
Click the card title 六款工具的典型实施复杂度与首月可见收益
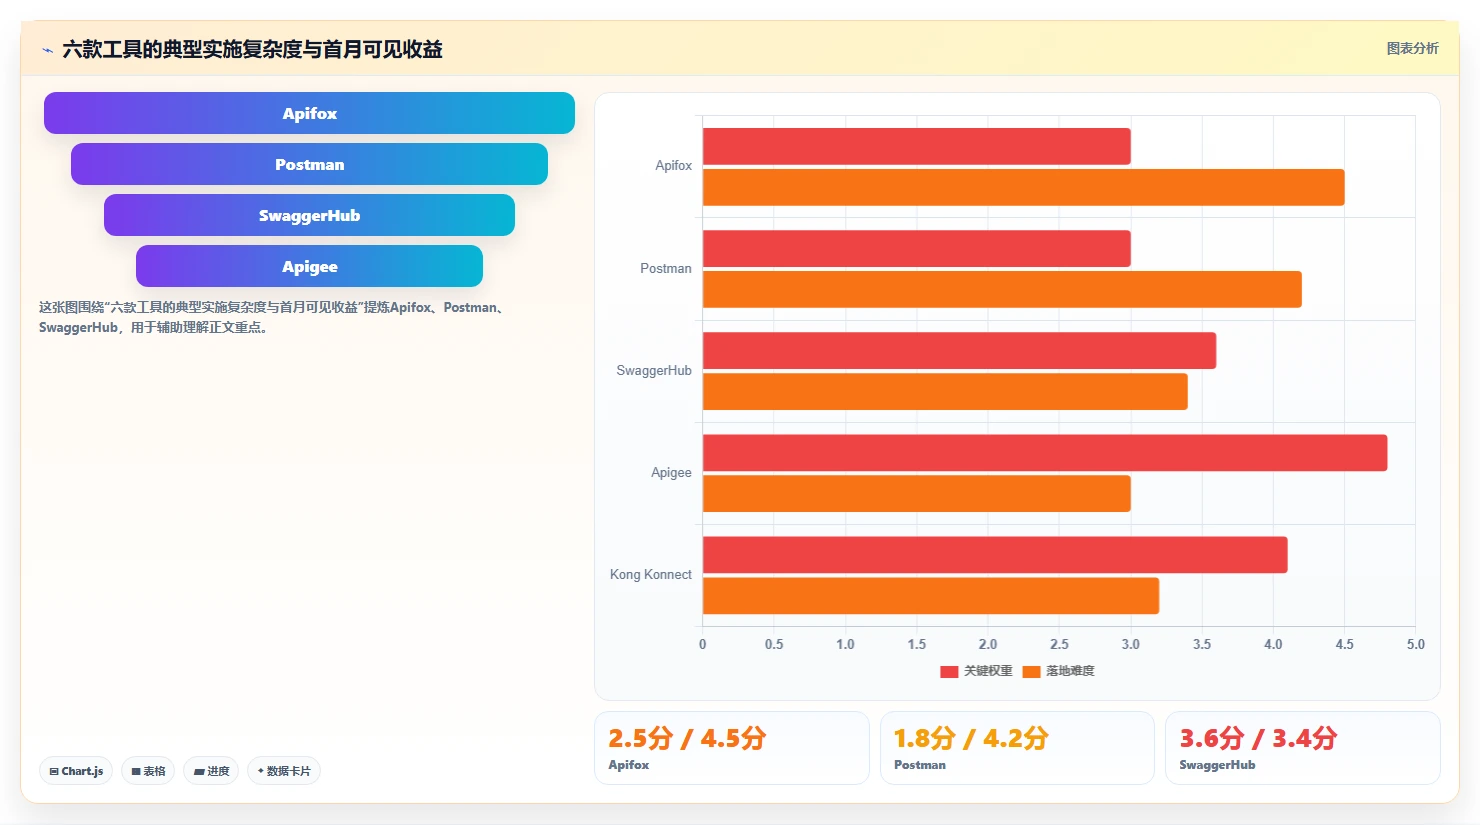coord(252,49)
